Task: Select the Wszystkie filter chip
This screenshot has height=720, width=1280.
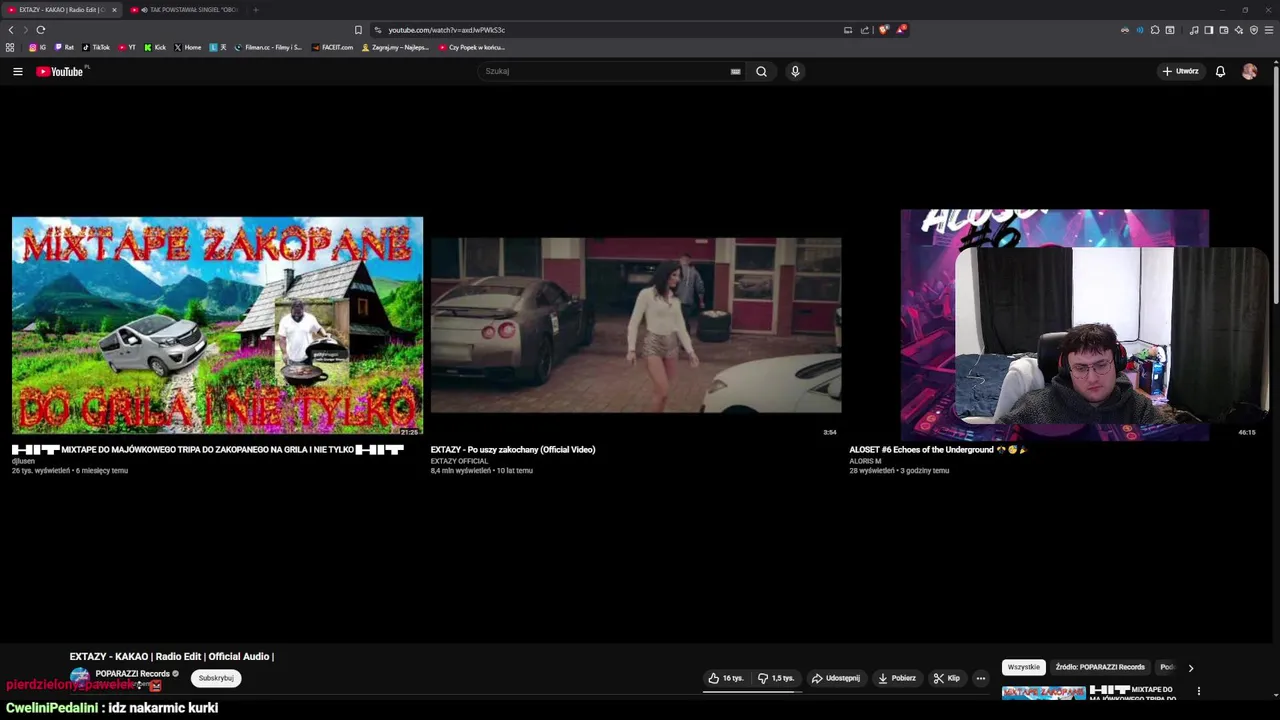Action: tap(1023, 667)
